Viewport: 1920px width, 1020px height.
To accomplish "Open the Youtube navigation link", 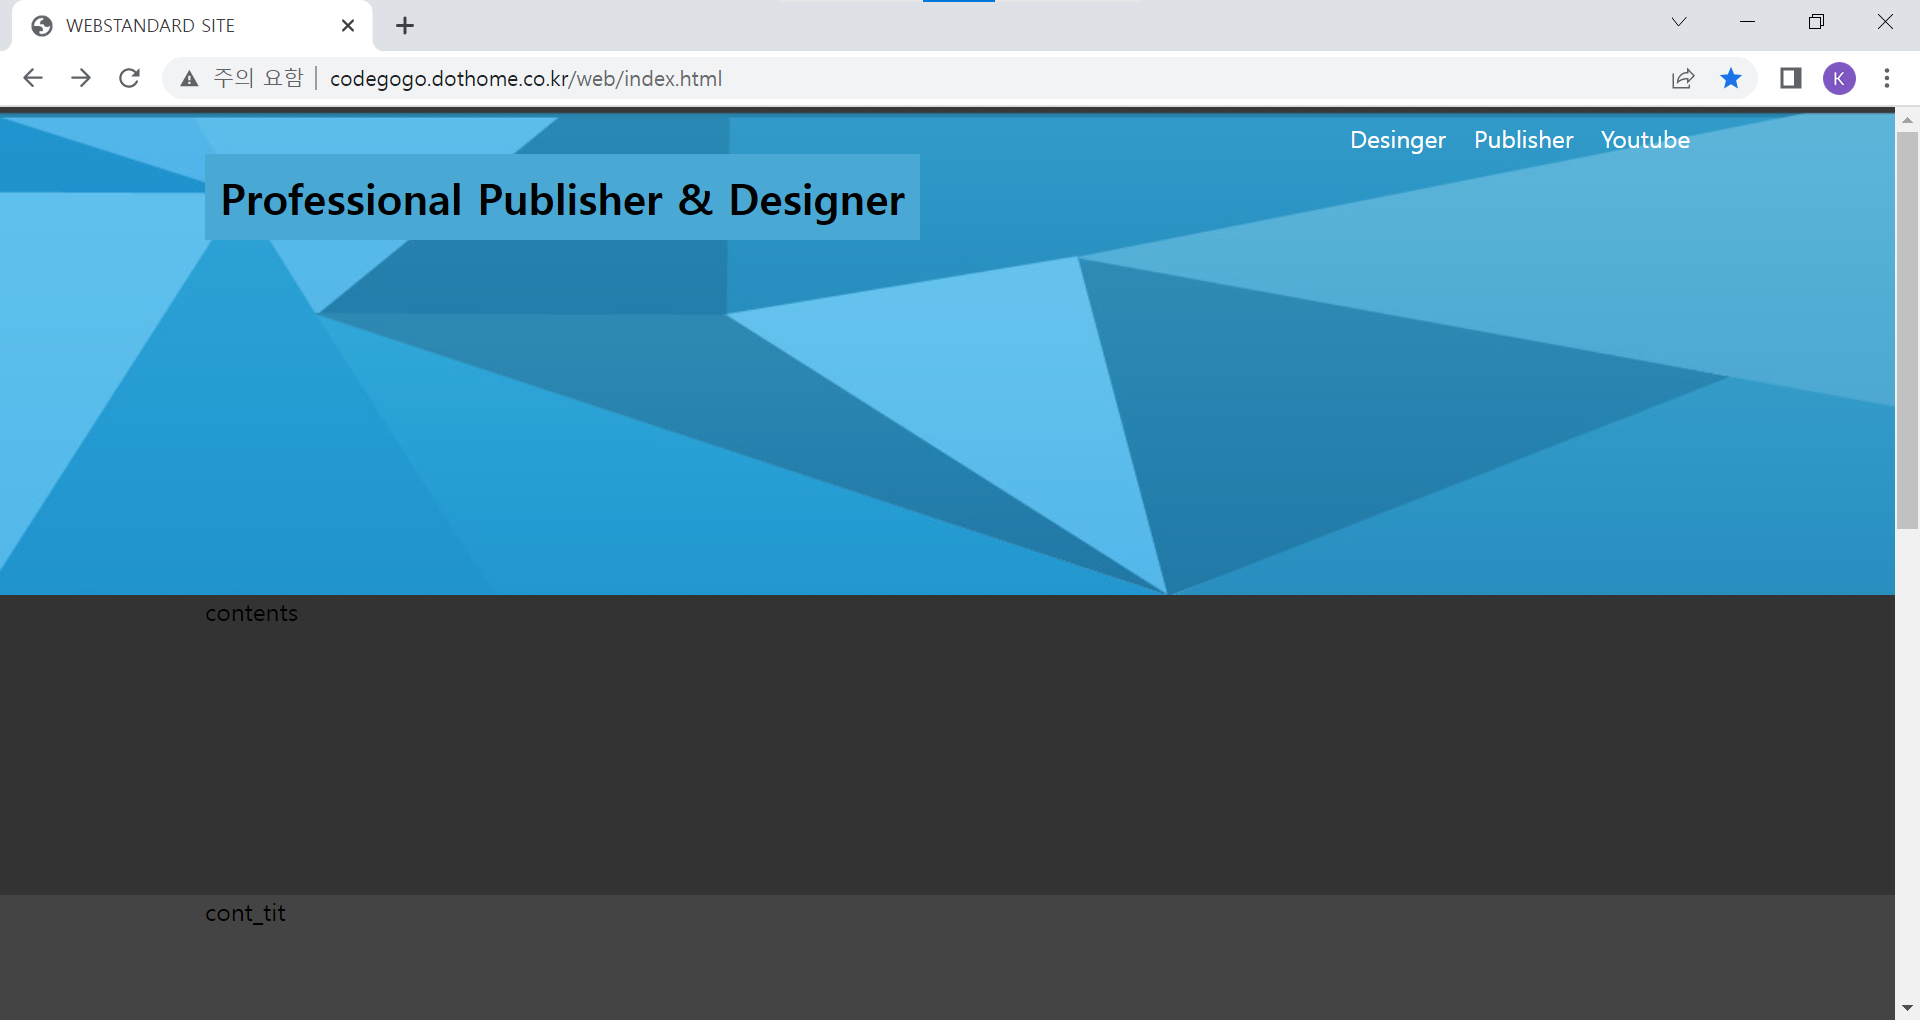I will coord(1645,140).
